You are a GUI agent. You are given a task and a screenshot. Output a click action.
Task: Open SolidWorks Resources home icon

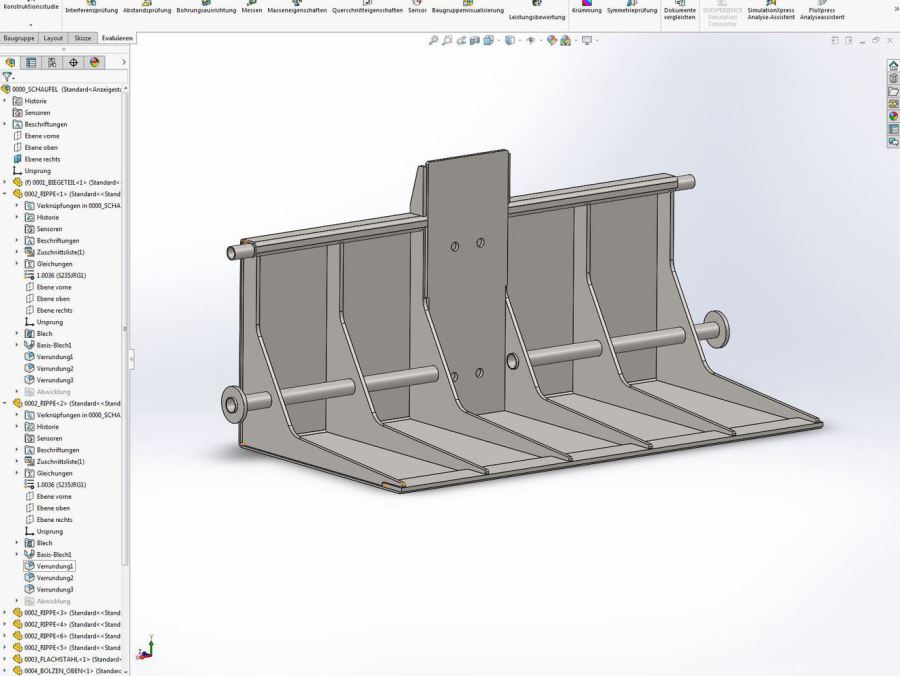coord(893,65)
